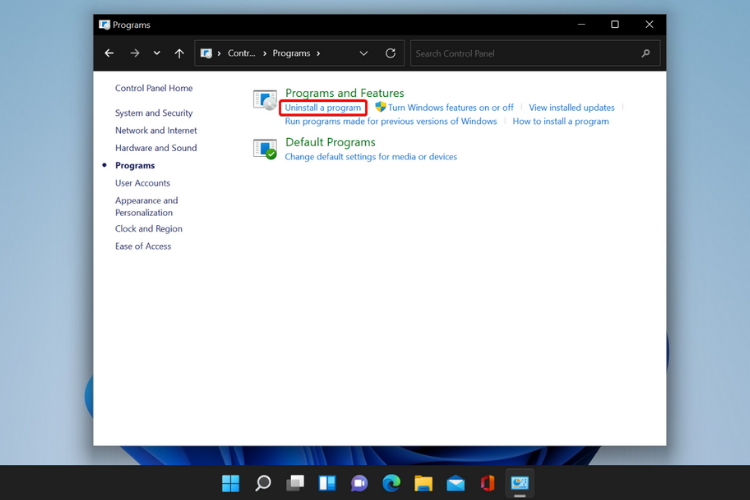Click the Default Programs icon
This screenshot has width=750, height=500.
(265, 149)
